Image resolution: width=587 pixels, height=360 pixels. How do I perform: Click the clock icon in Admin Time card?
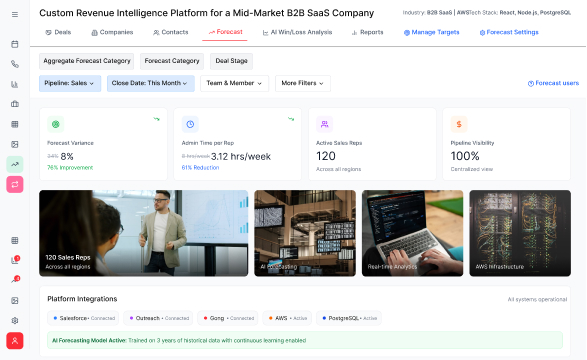tap(190, 124)
